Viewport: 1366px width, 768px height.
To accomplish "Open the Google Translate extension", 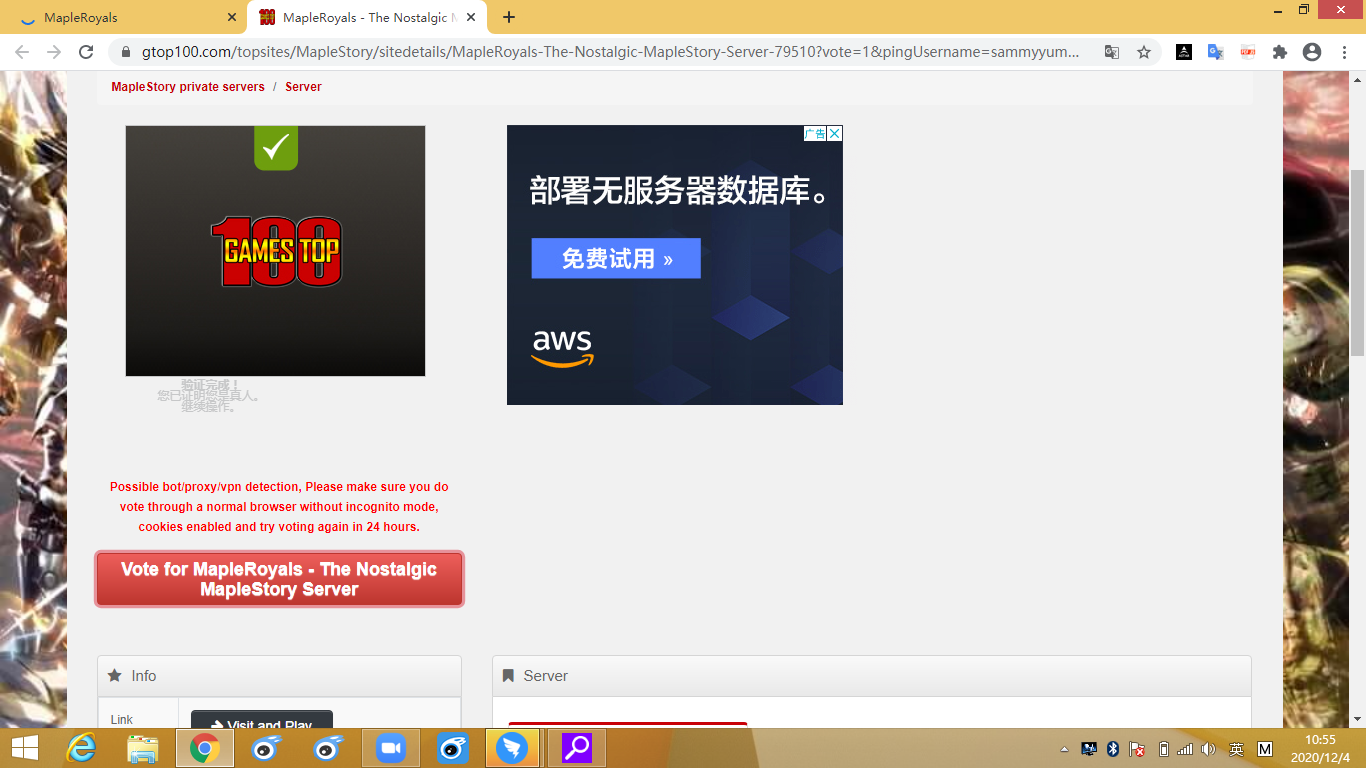I will 1216,52.
